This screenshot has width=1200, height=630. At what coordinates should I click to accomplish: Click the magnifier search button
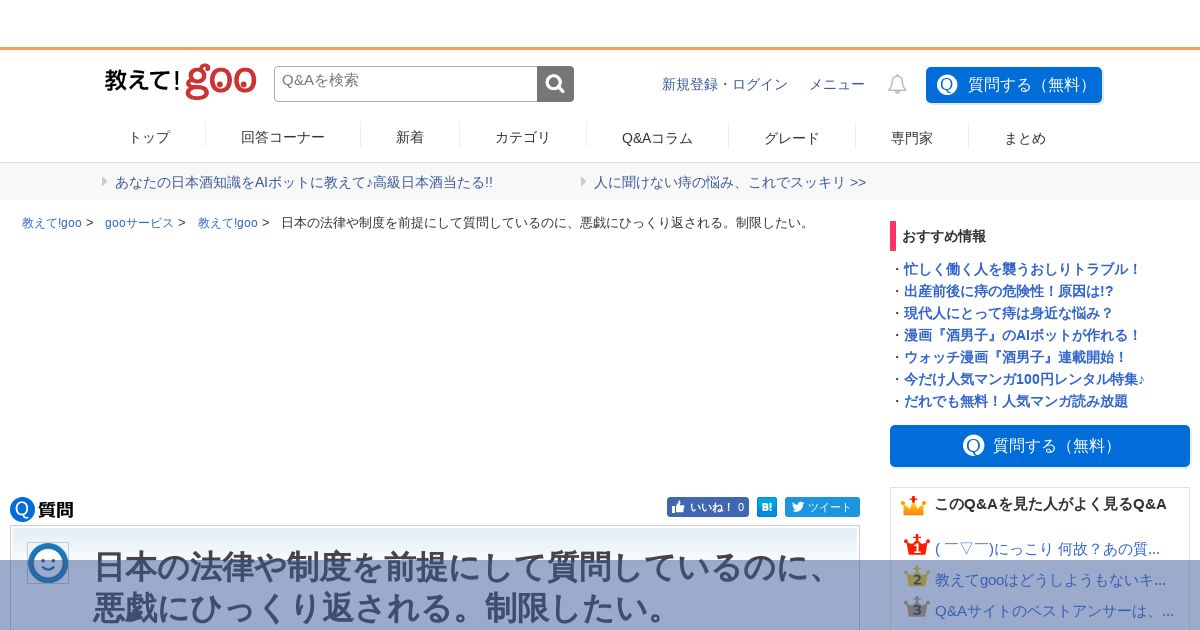pos(555,84)
